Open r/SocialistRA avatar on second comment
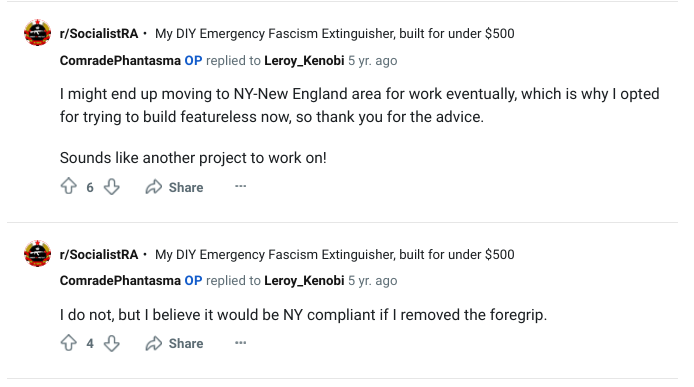 click(x=37, y=254)
